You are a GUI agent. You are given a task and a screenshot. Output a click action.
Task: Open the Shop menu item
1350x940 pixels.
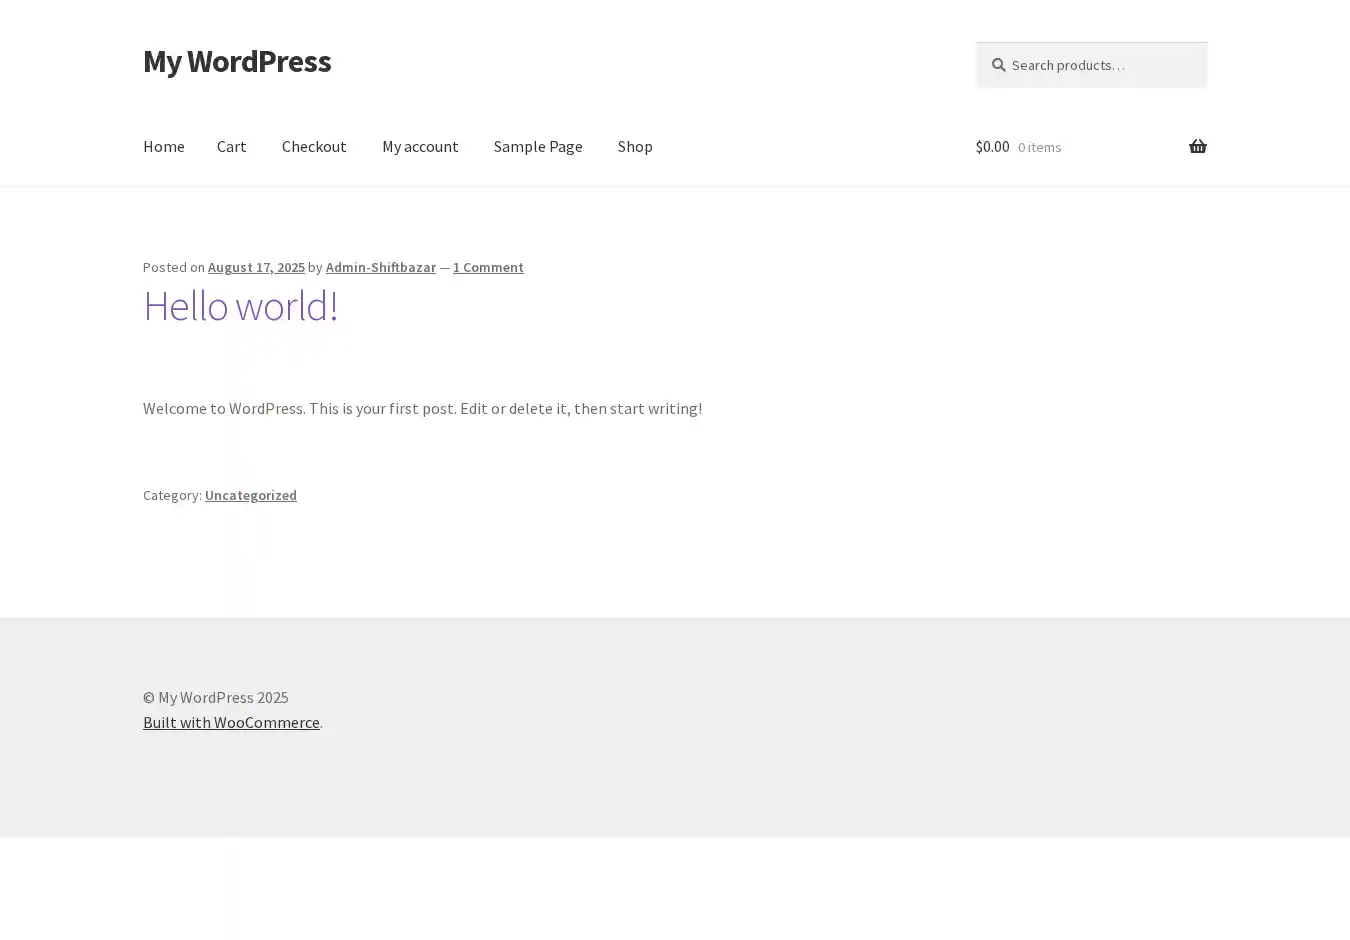[635, 146]
